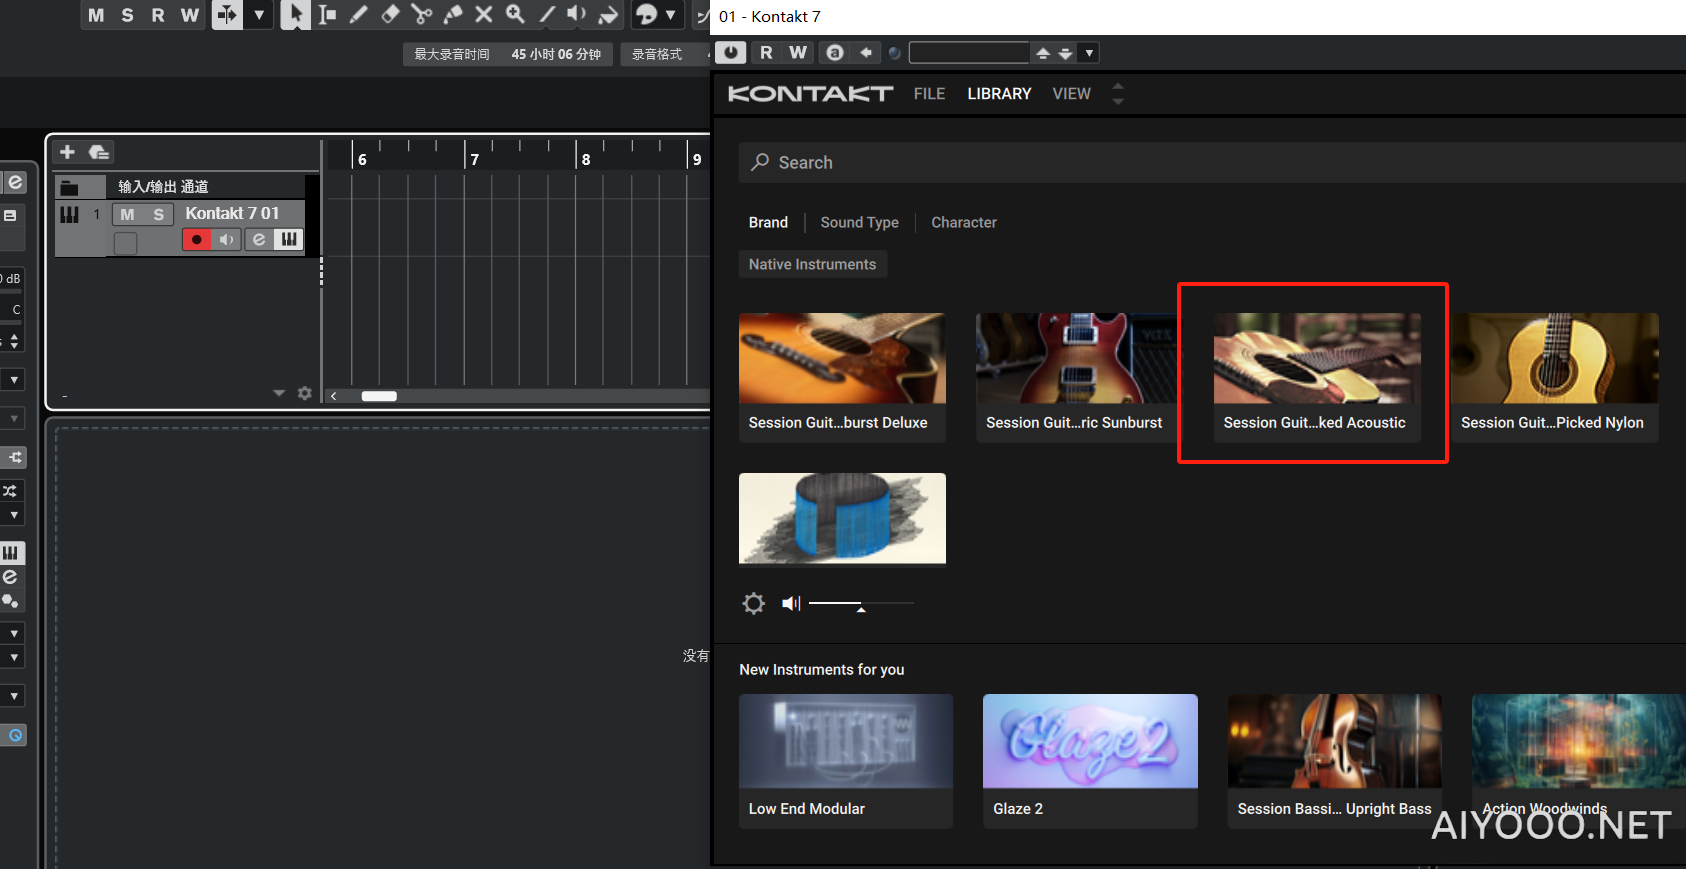The width and height of the screenshot is (1686, 869).
Task: Click inspector 'e' edit icon at left edge
Action: [x=15, y=182]
